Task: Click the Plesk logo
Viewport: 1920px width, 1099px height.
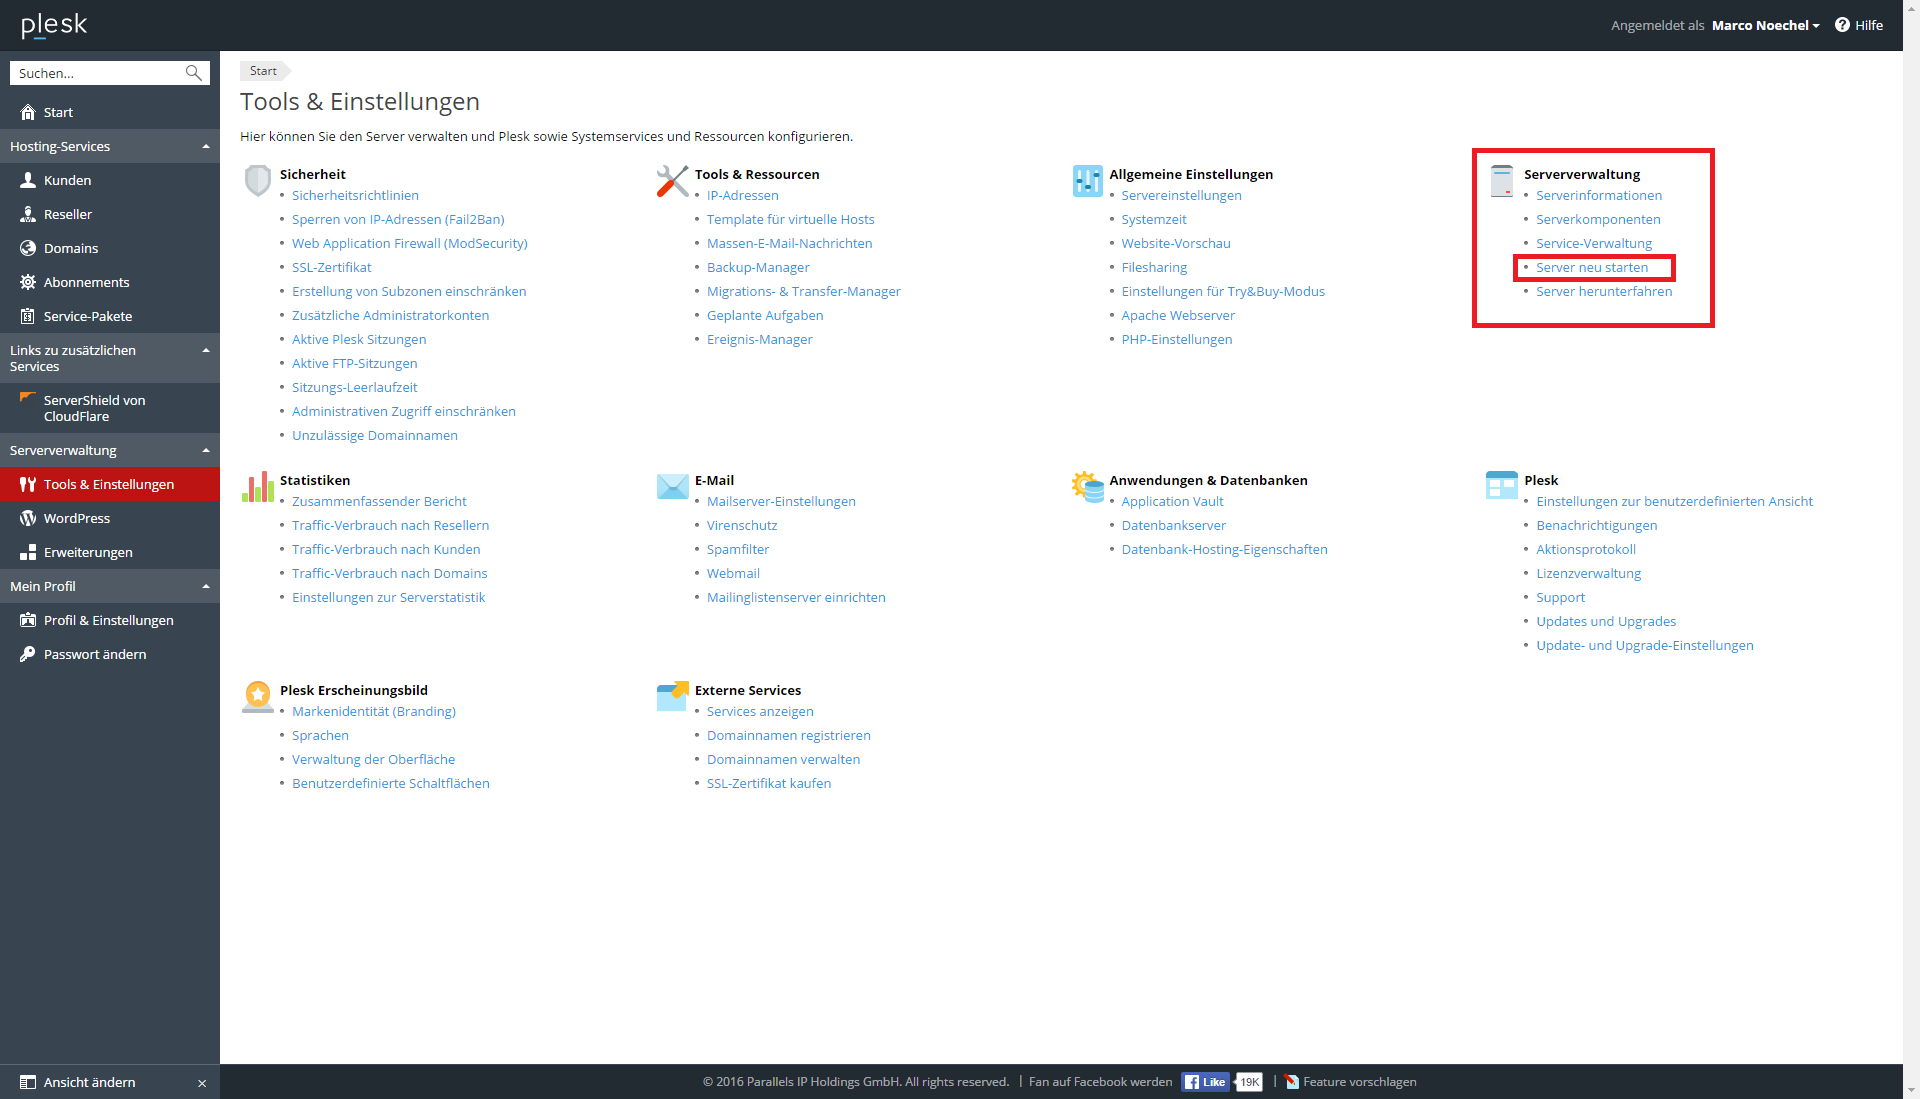Action: click(54, 25)
